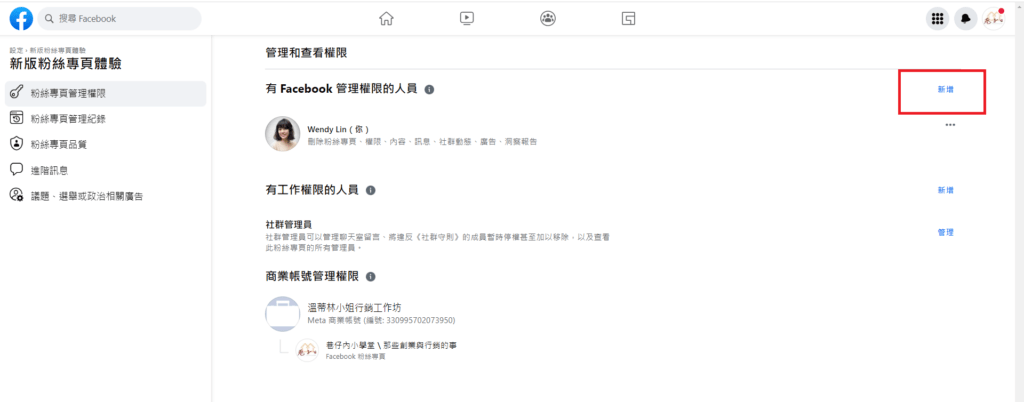Open three-dot options for Wendy Lin

tap(950, 125)
